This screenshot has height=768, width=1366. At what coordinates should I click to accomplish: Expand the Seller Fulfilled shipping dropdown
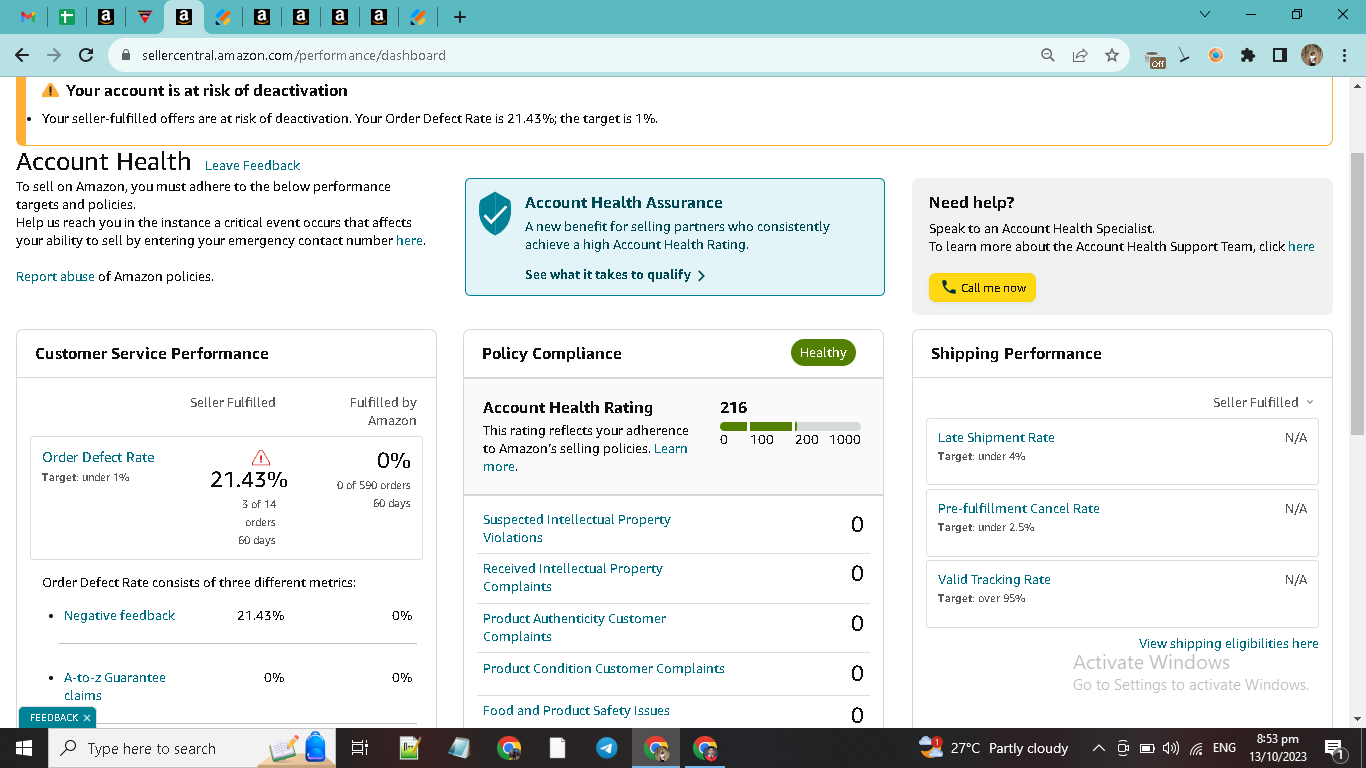click(1263, 402)
